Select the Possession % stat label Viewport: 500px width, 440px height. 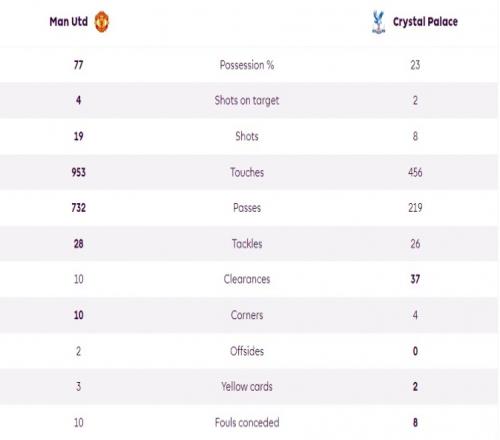(x=247, y=65)
